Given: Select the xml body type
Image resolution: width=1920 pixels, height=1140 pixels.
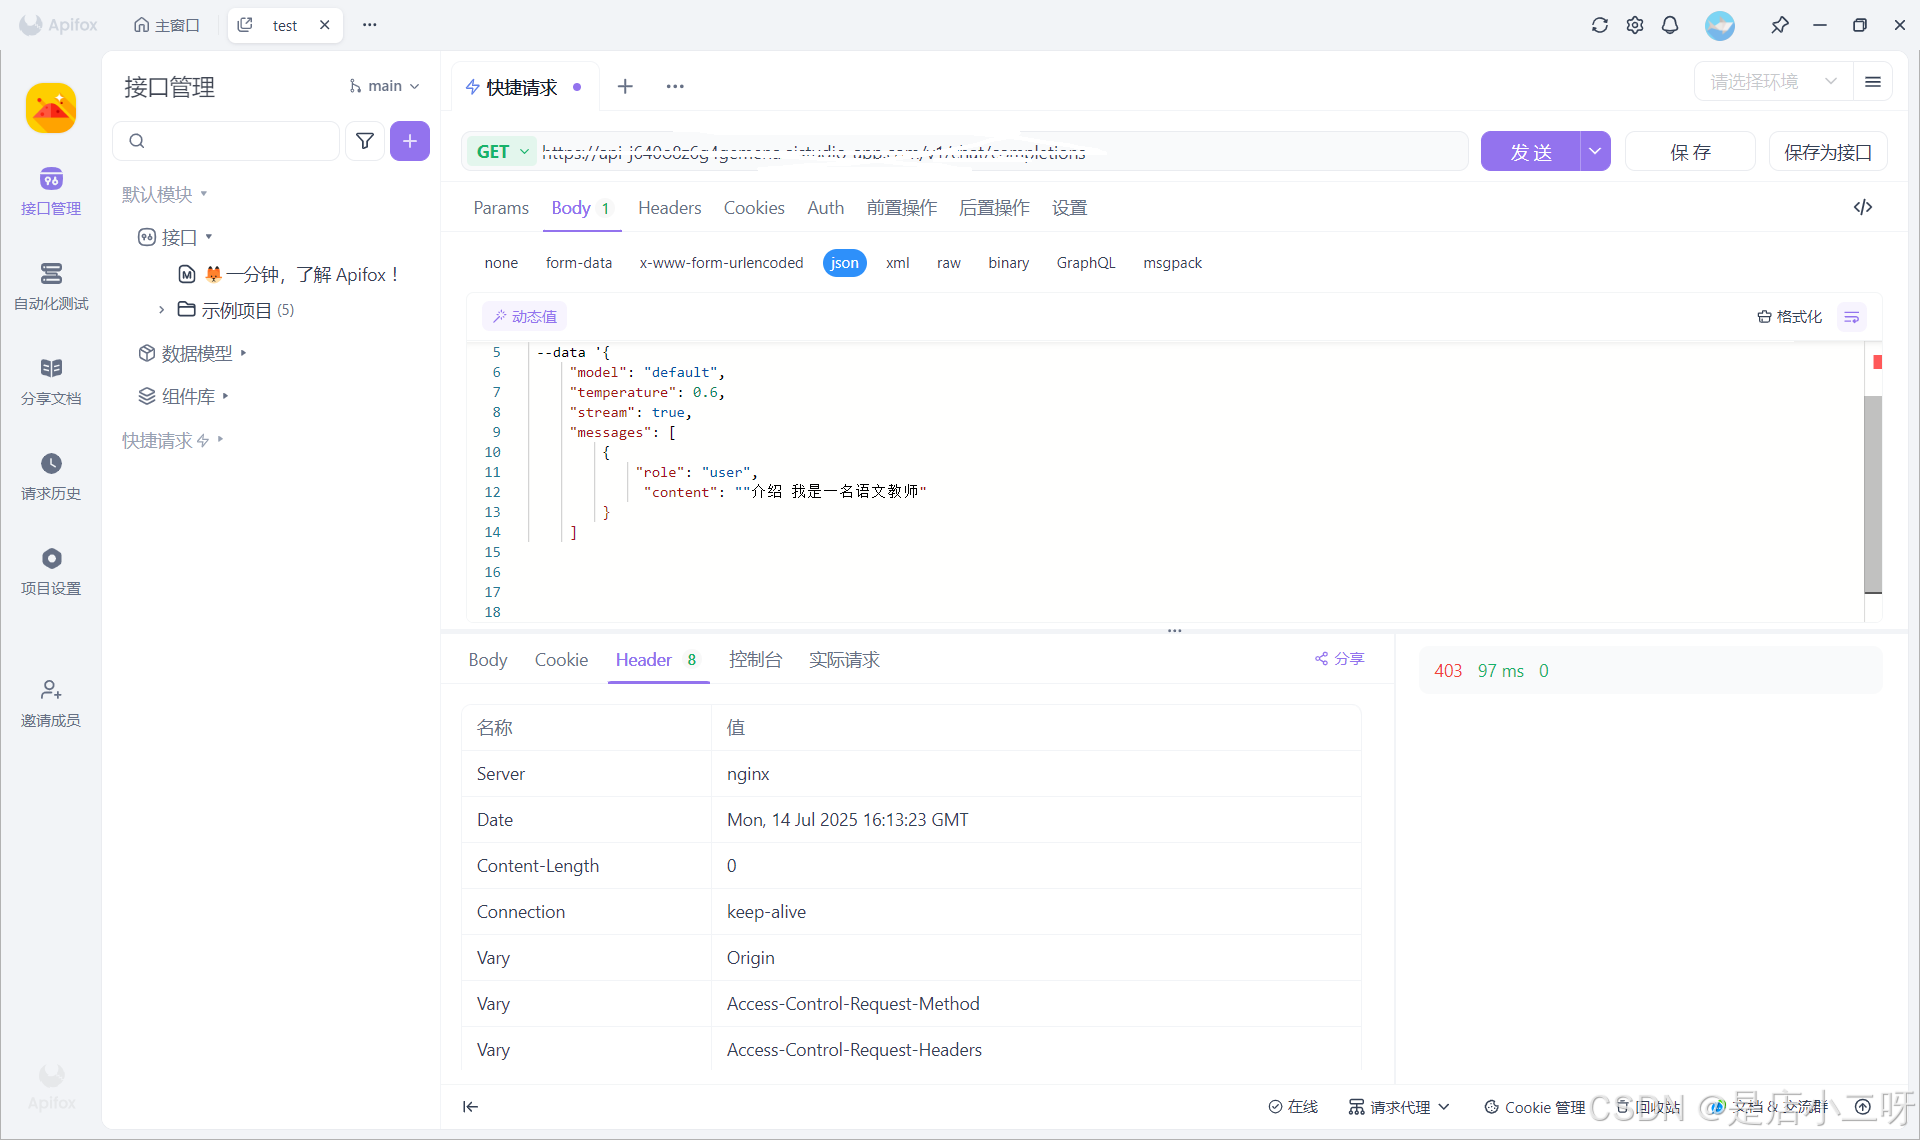Looking at the screenshot, I should pos(898,263).
